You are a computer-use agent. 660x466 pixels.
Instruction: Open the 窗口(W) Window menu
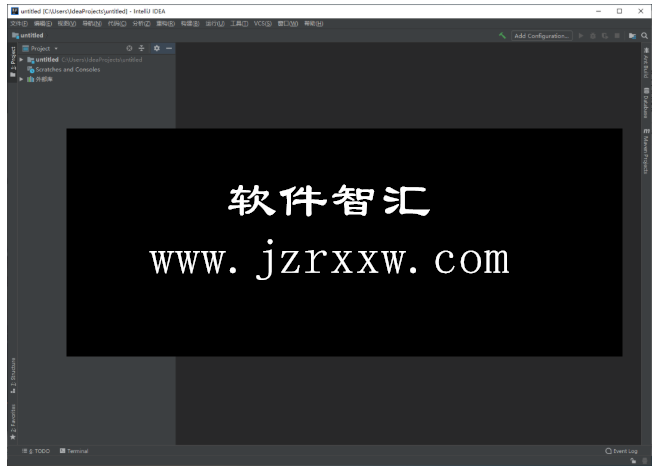click(288, 24)
